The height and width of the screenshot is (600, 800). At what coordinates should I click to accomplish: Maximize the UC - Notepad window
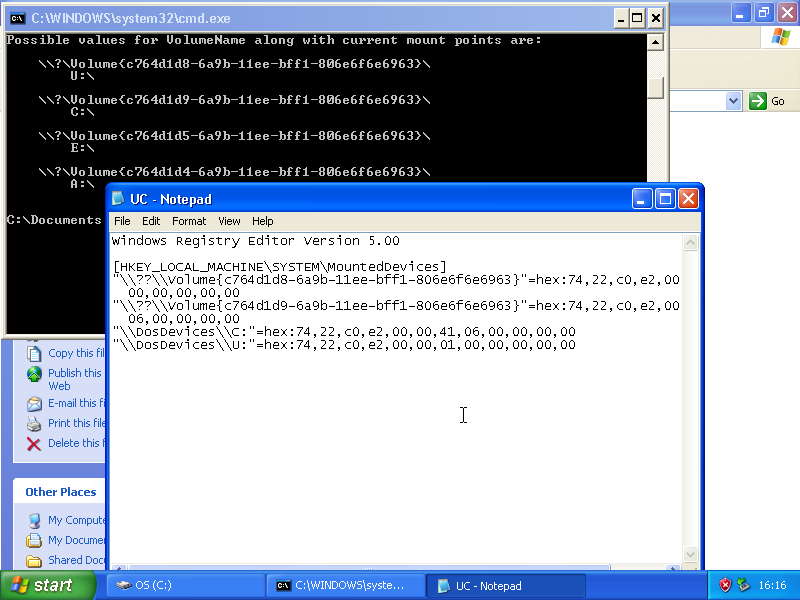[665, 198]
